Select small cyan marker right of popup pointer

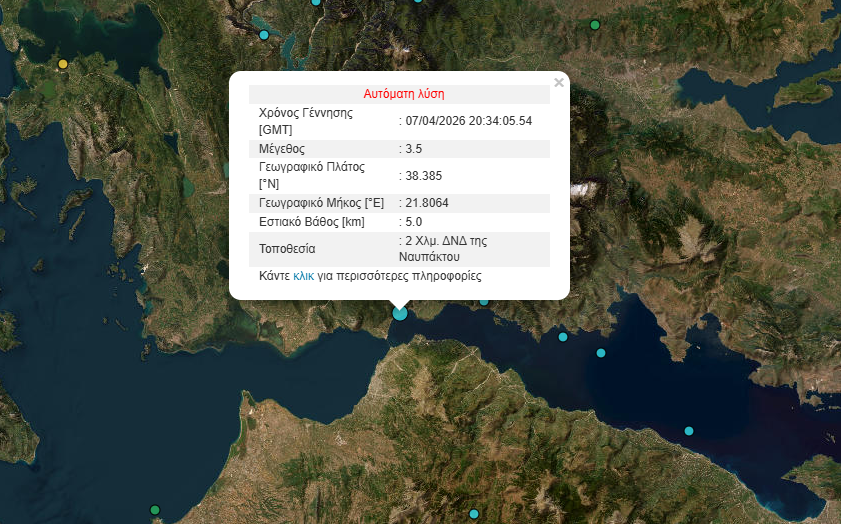point(484,301)
